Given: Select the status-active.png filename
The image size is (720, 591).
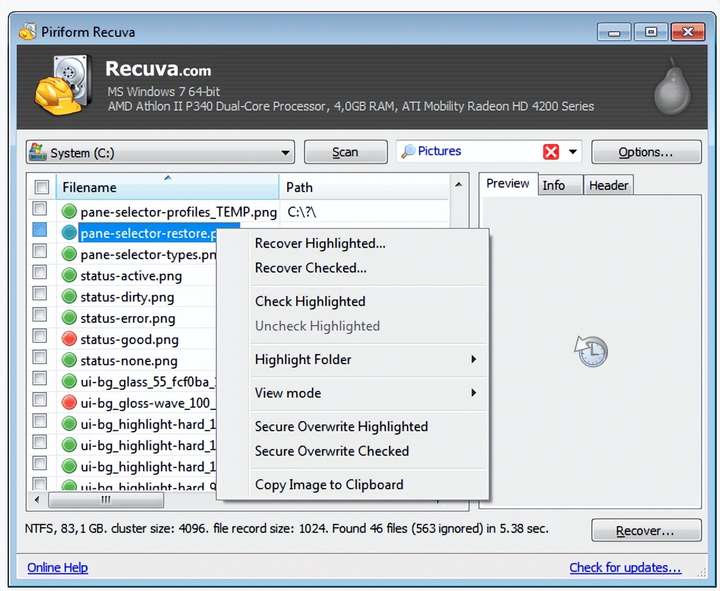Looking at the screenshot, I should (131, 276).
